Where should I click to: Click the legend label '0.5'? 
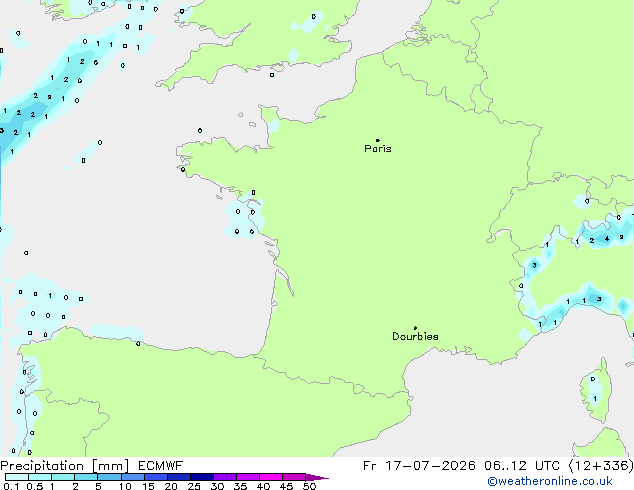click(34, 486)
